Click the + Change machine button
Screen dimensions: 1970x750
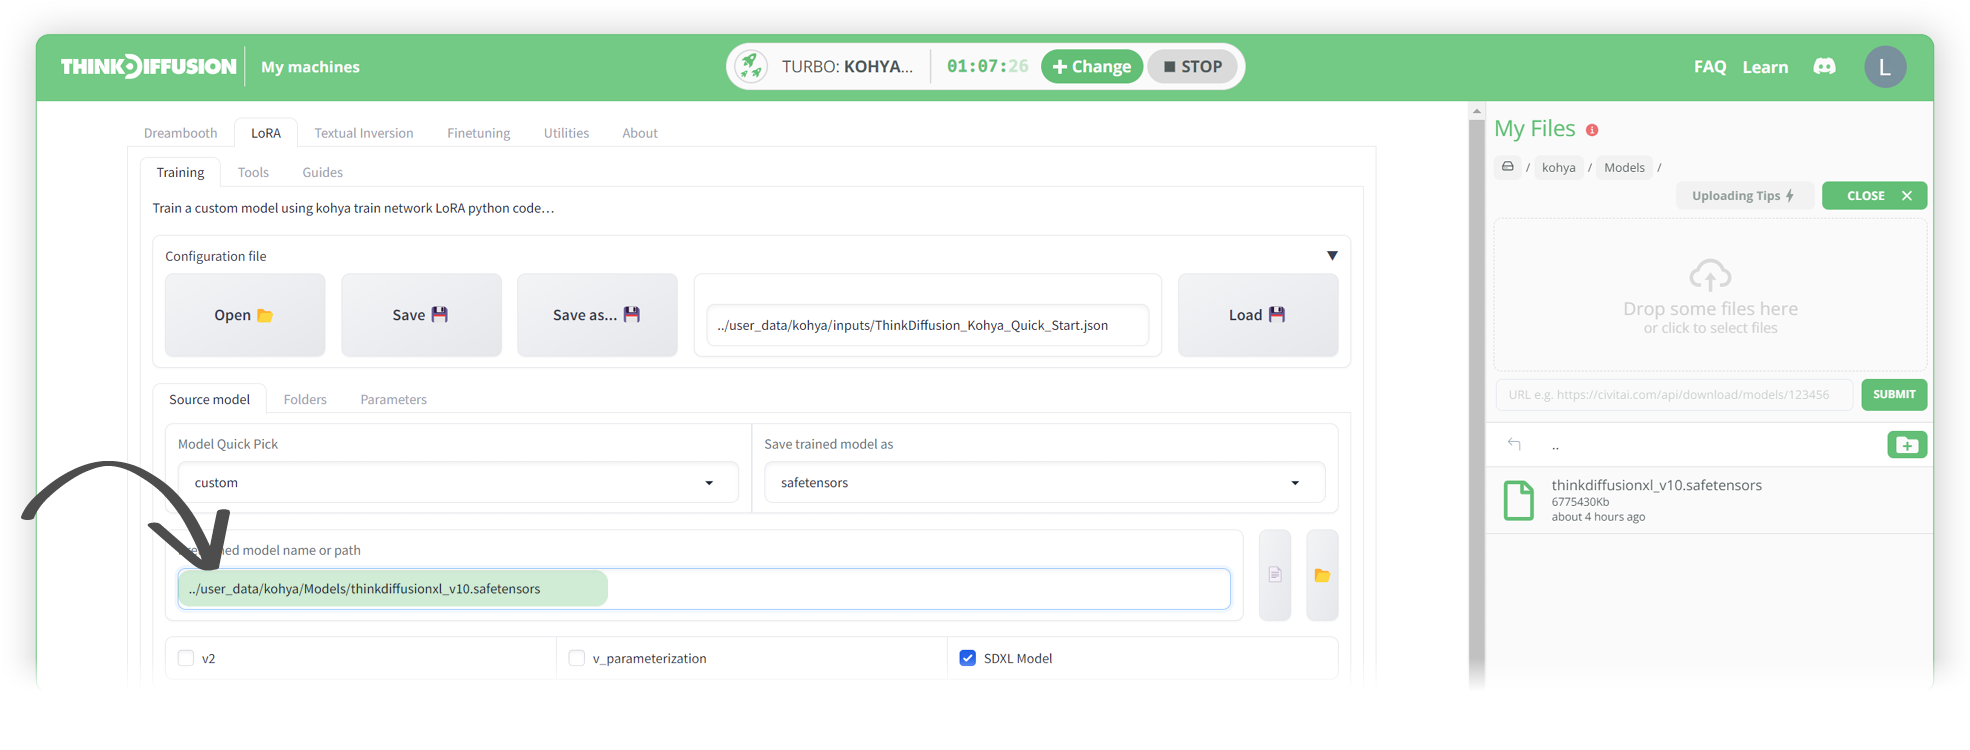click(1092, 67)
